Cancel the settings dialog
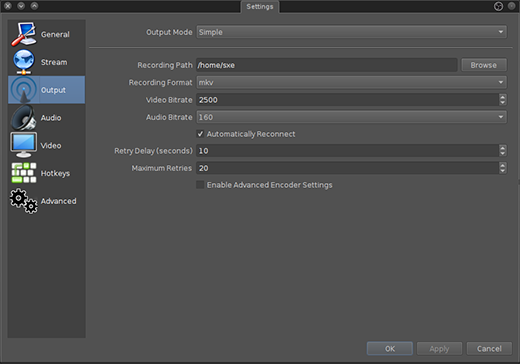This screenshot has height=364, width=520. click(x=489, y=349)
